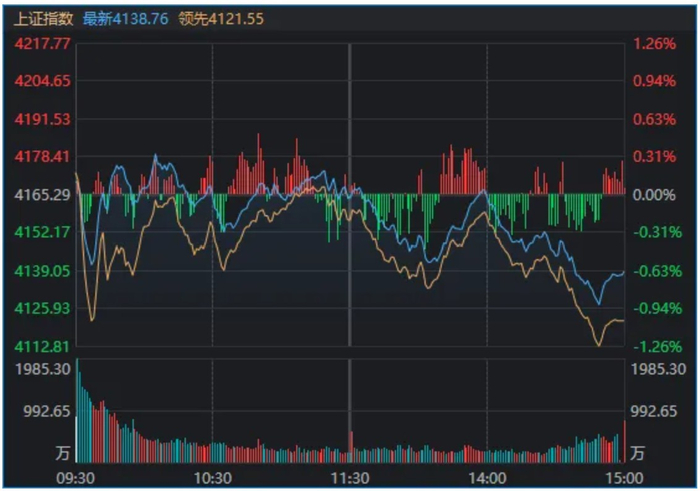This screenshot has height=491, width=700.
Task: Click the 上证指数 index title
Action: (43, 19)
